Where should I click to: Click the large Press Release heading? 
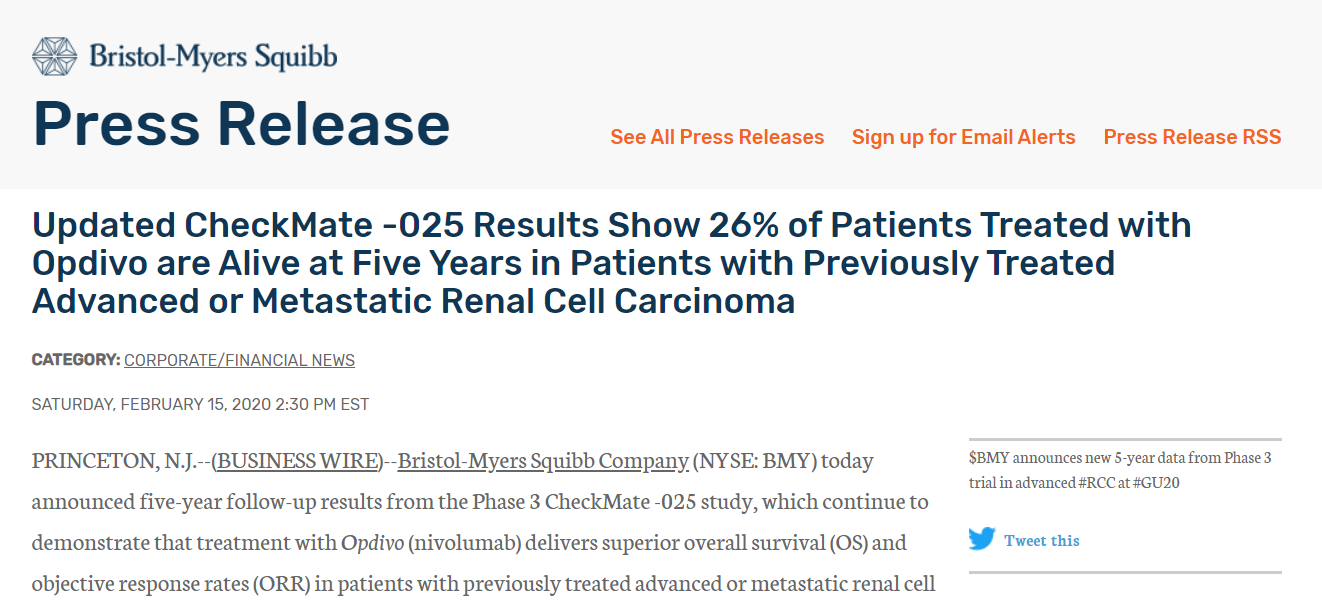pos(241,124)
